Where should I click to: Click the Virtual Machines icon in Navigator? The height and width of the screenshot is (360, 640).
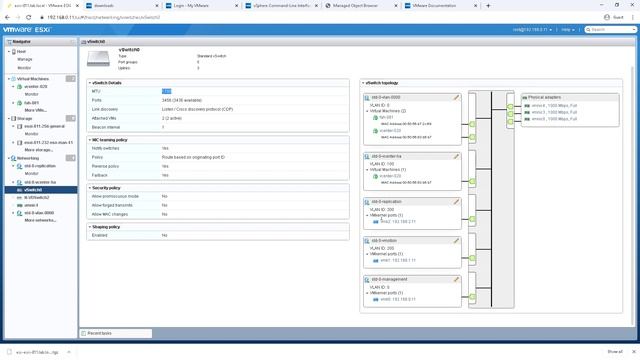(x=13, y=79)
